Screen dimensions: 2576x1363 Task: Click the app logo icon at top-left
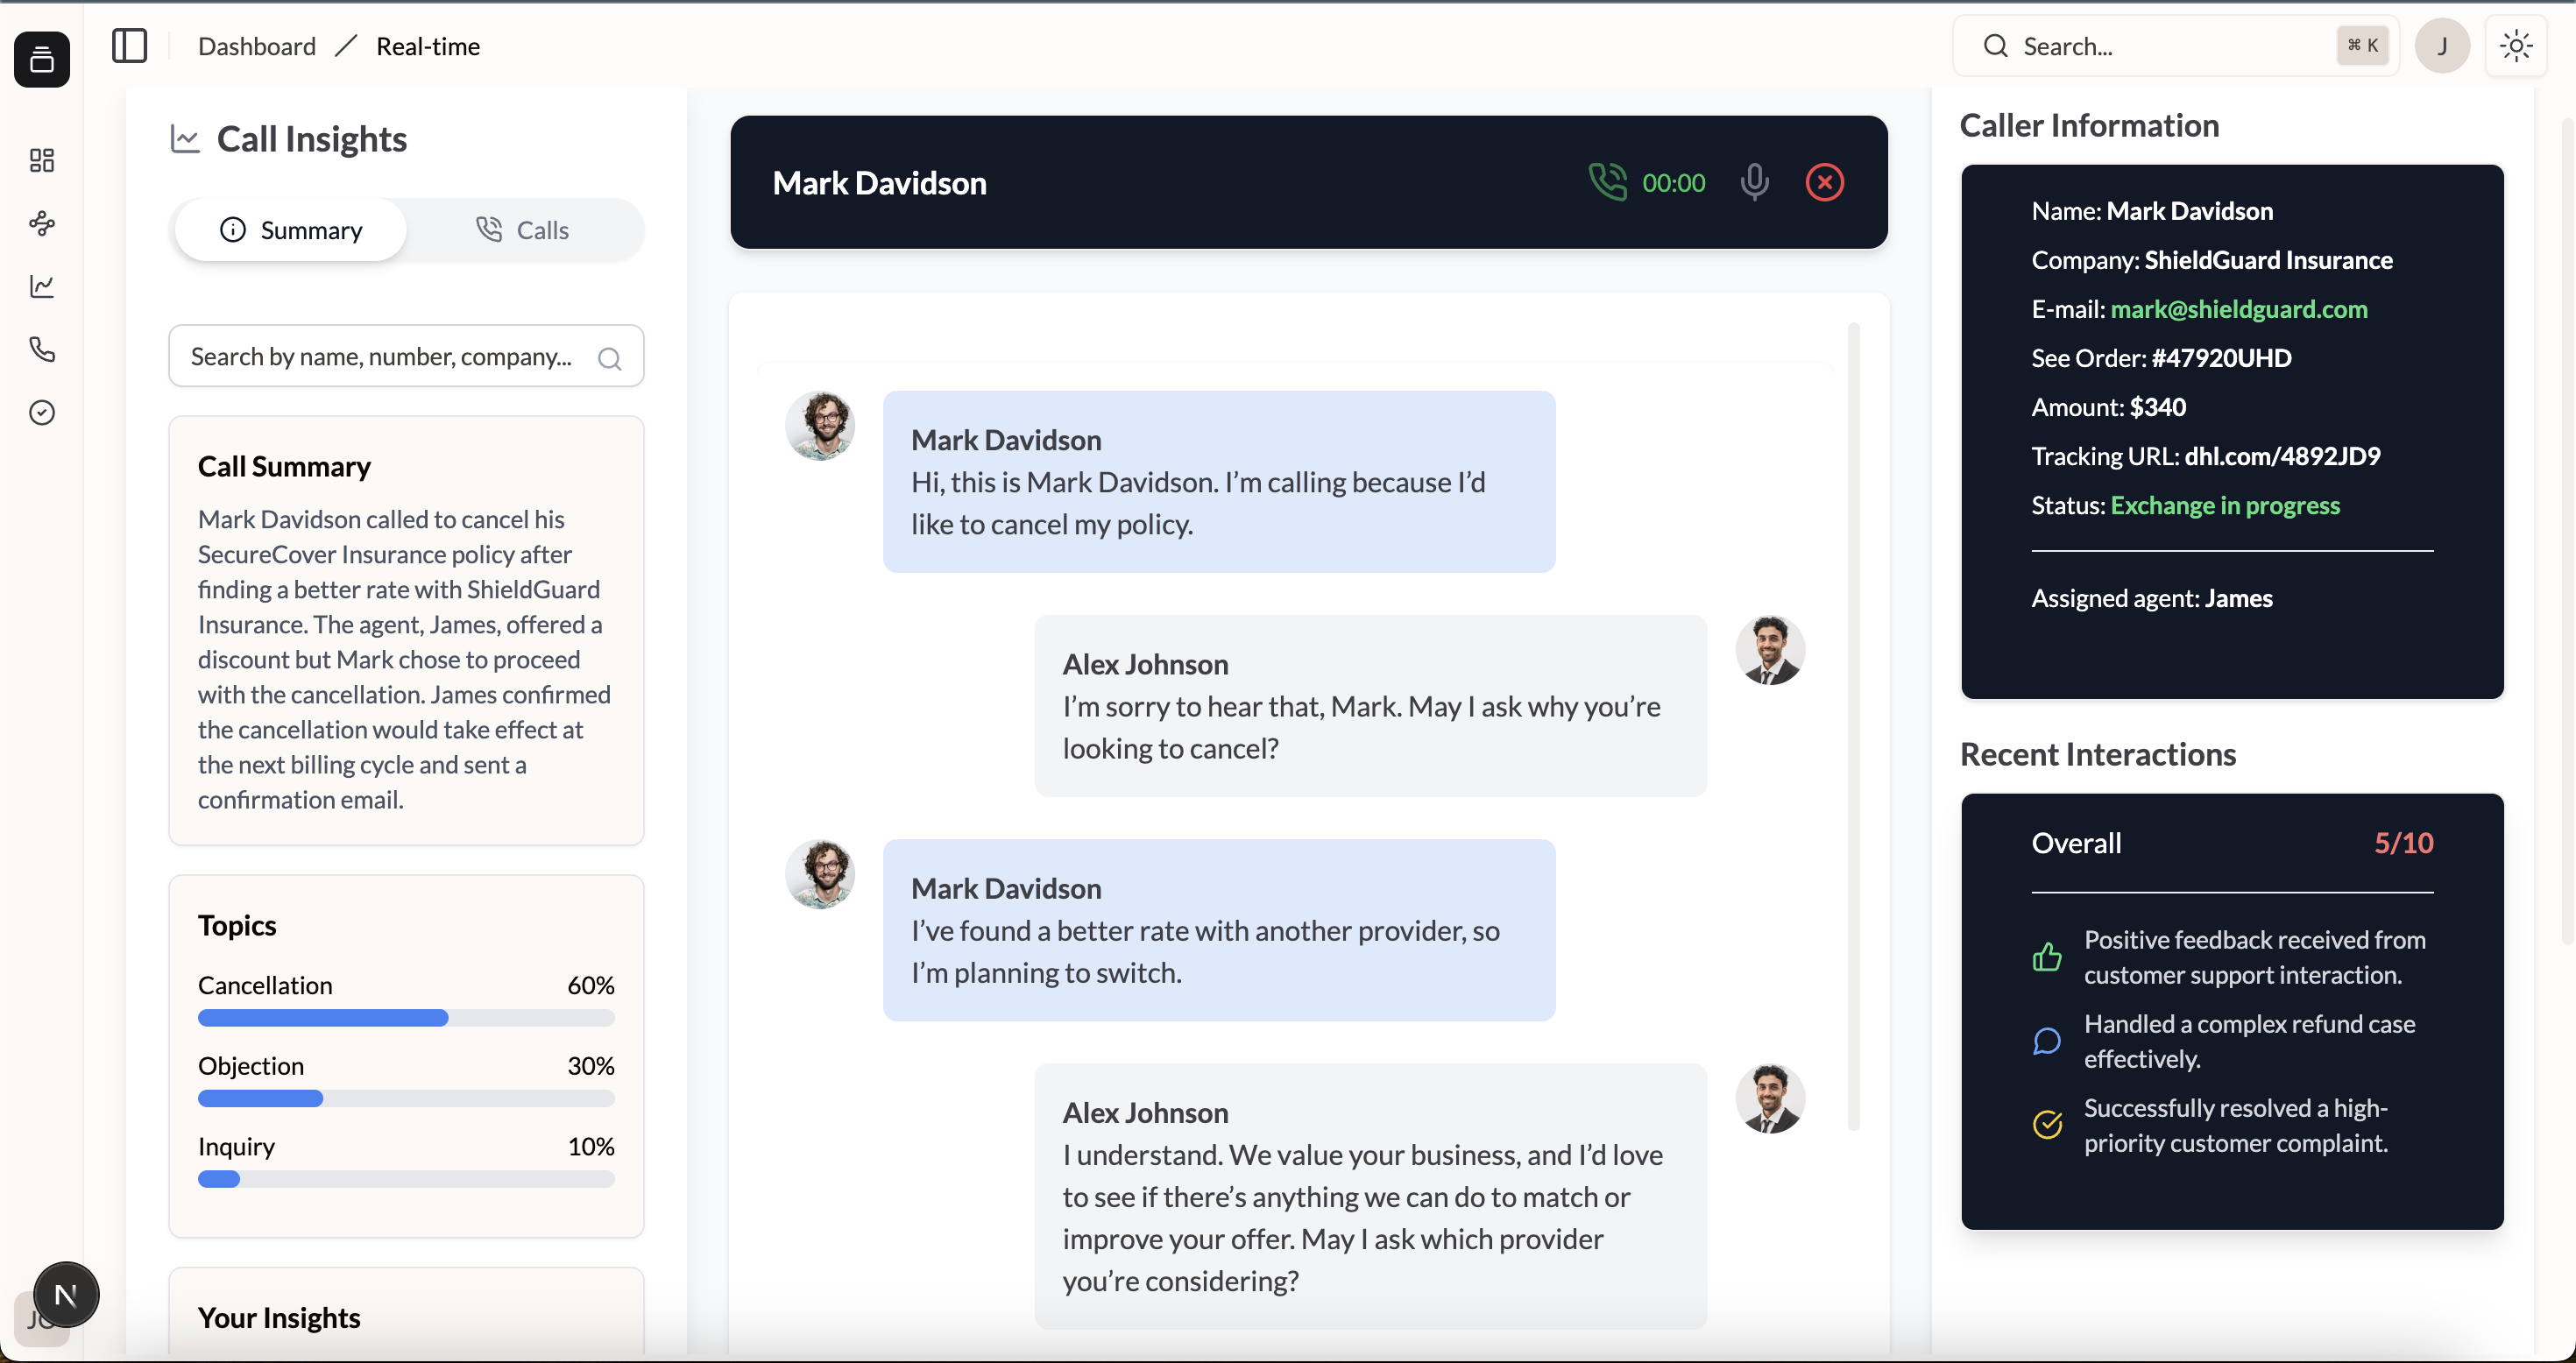tap(42, 60)
